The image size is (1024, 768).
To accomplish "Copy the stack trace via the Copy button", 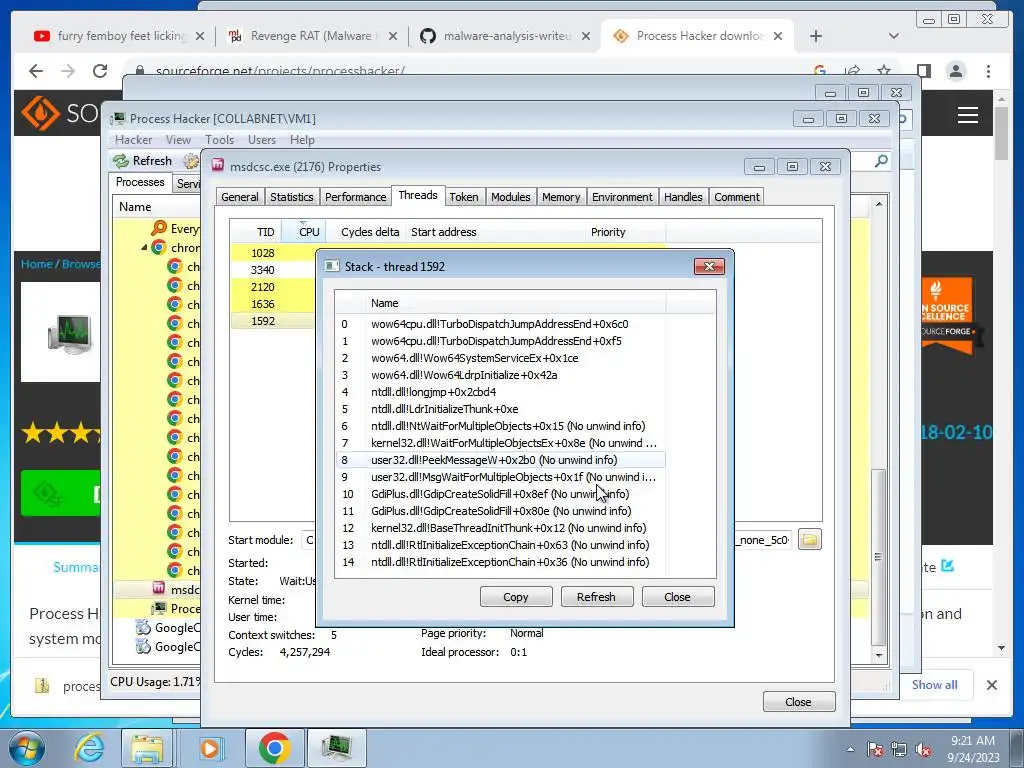I will coord(516,597).
